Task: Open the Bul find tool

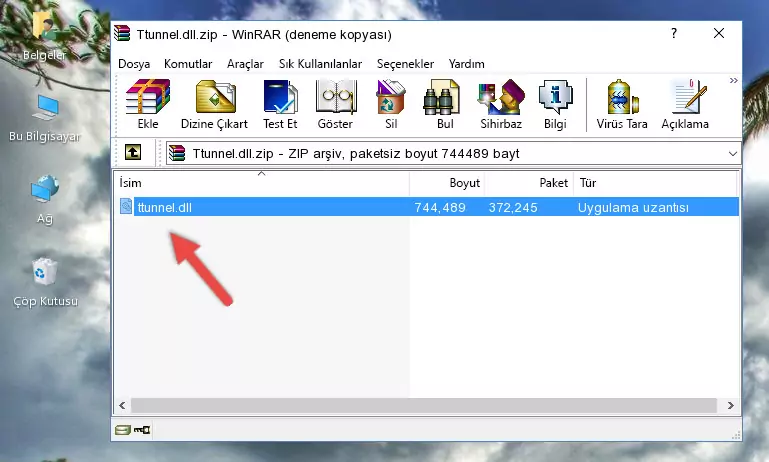Action: click(444, 104)
